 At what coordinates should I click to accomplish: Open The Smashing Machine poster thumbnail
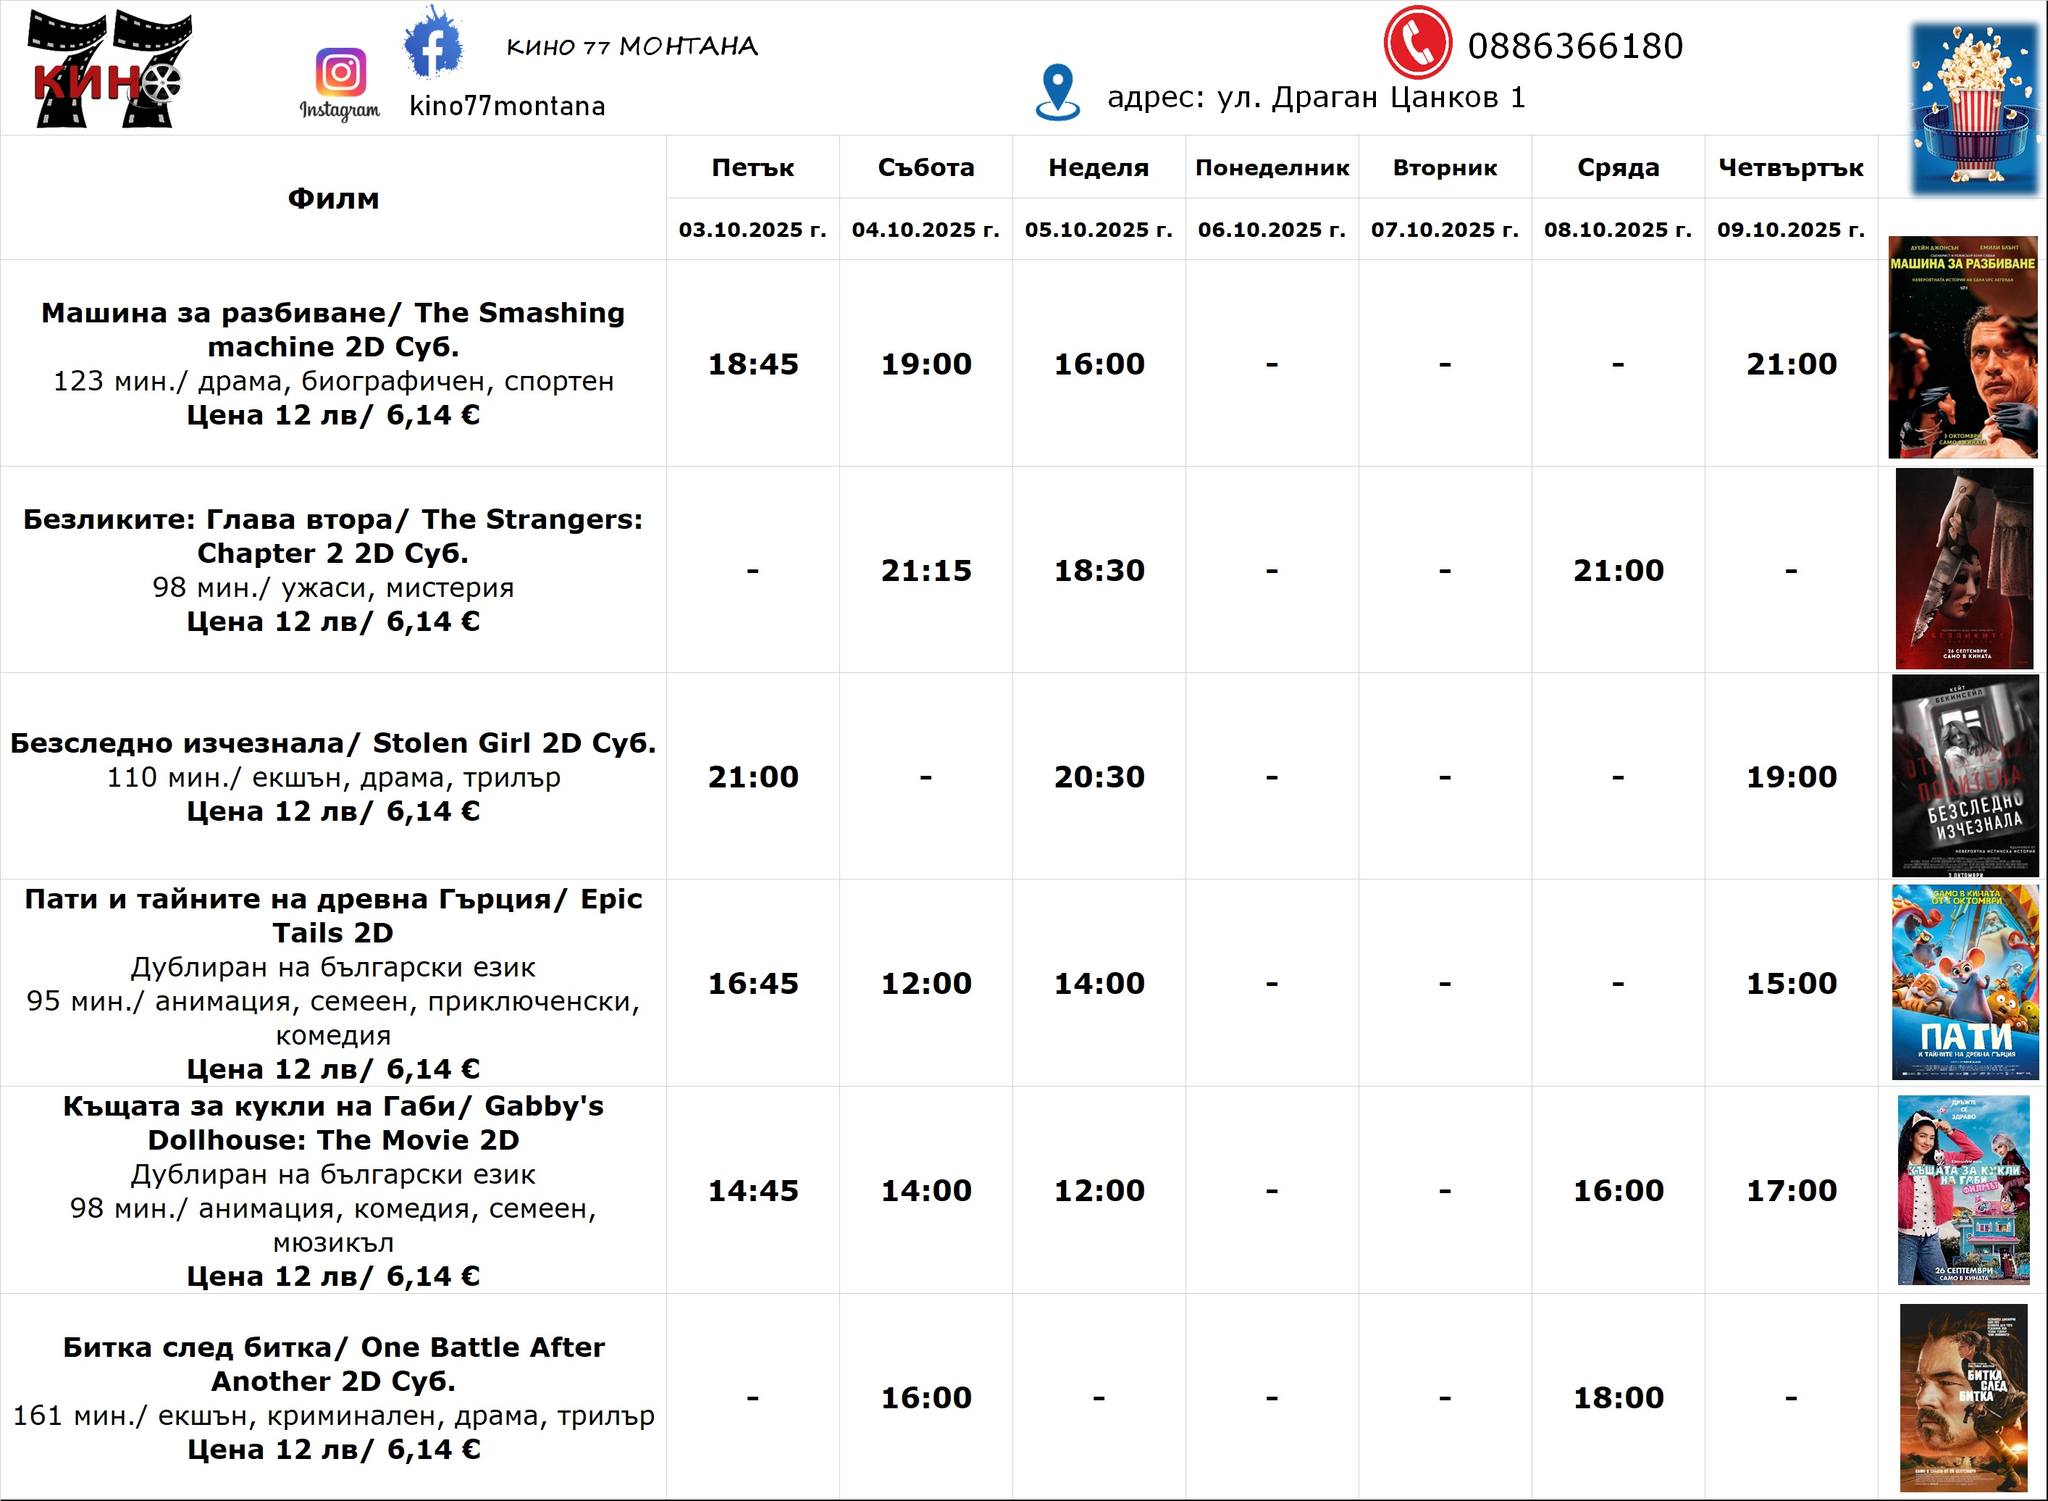[x=1962, y=347]
